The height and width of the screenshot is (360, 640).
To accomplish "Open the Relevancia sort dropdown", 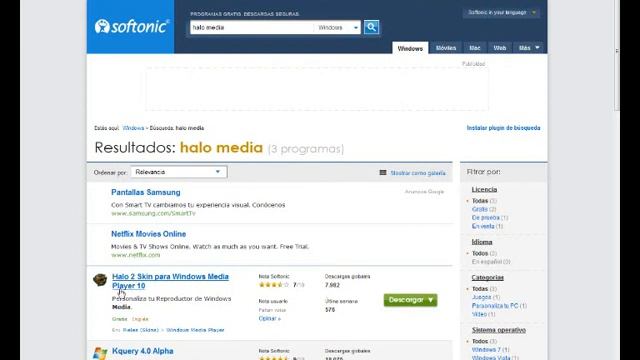I will [179, 172].
